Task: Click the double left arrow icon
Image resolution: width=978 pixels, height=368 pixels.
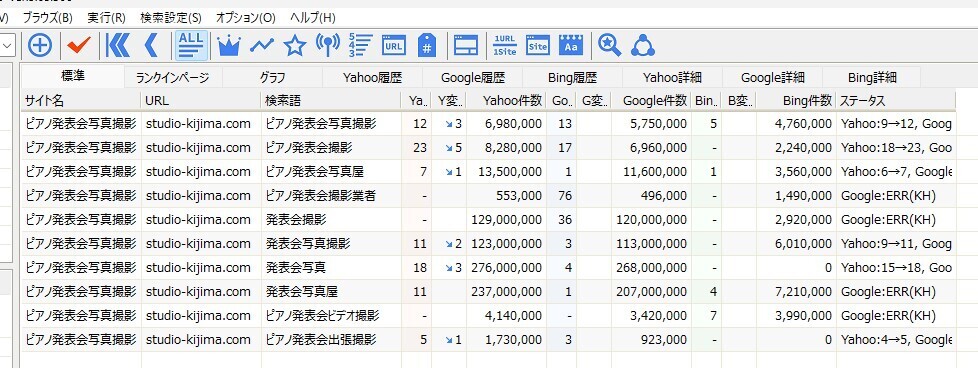Action: 117,46
